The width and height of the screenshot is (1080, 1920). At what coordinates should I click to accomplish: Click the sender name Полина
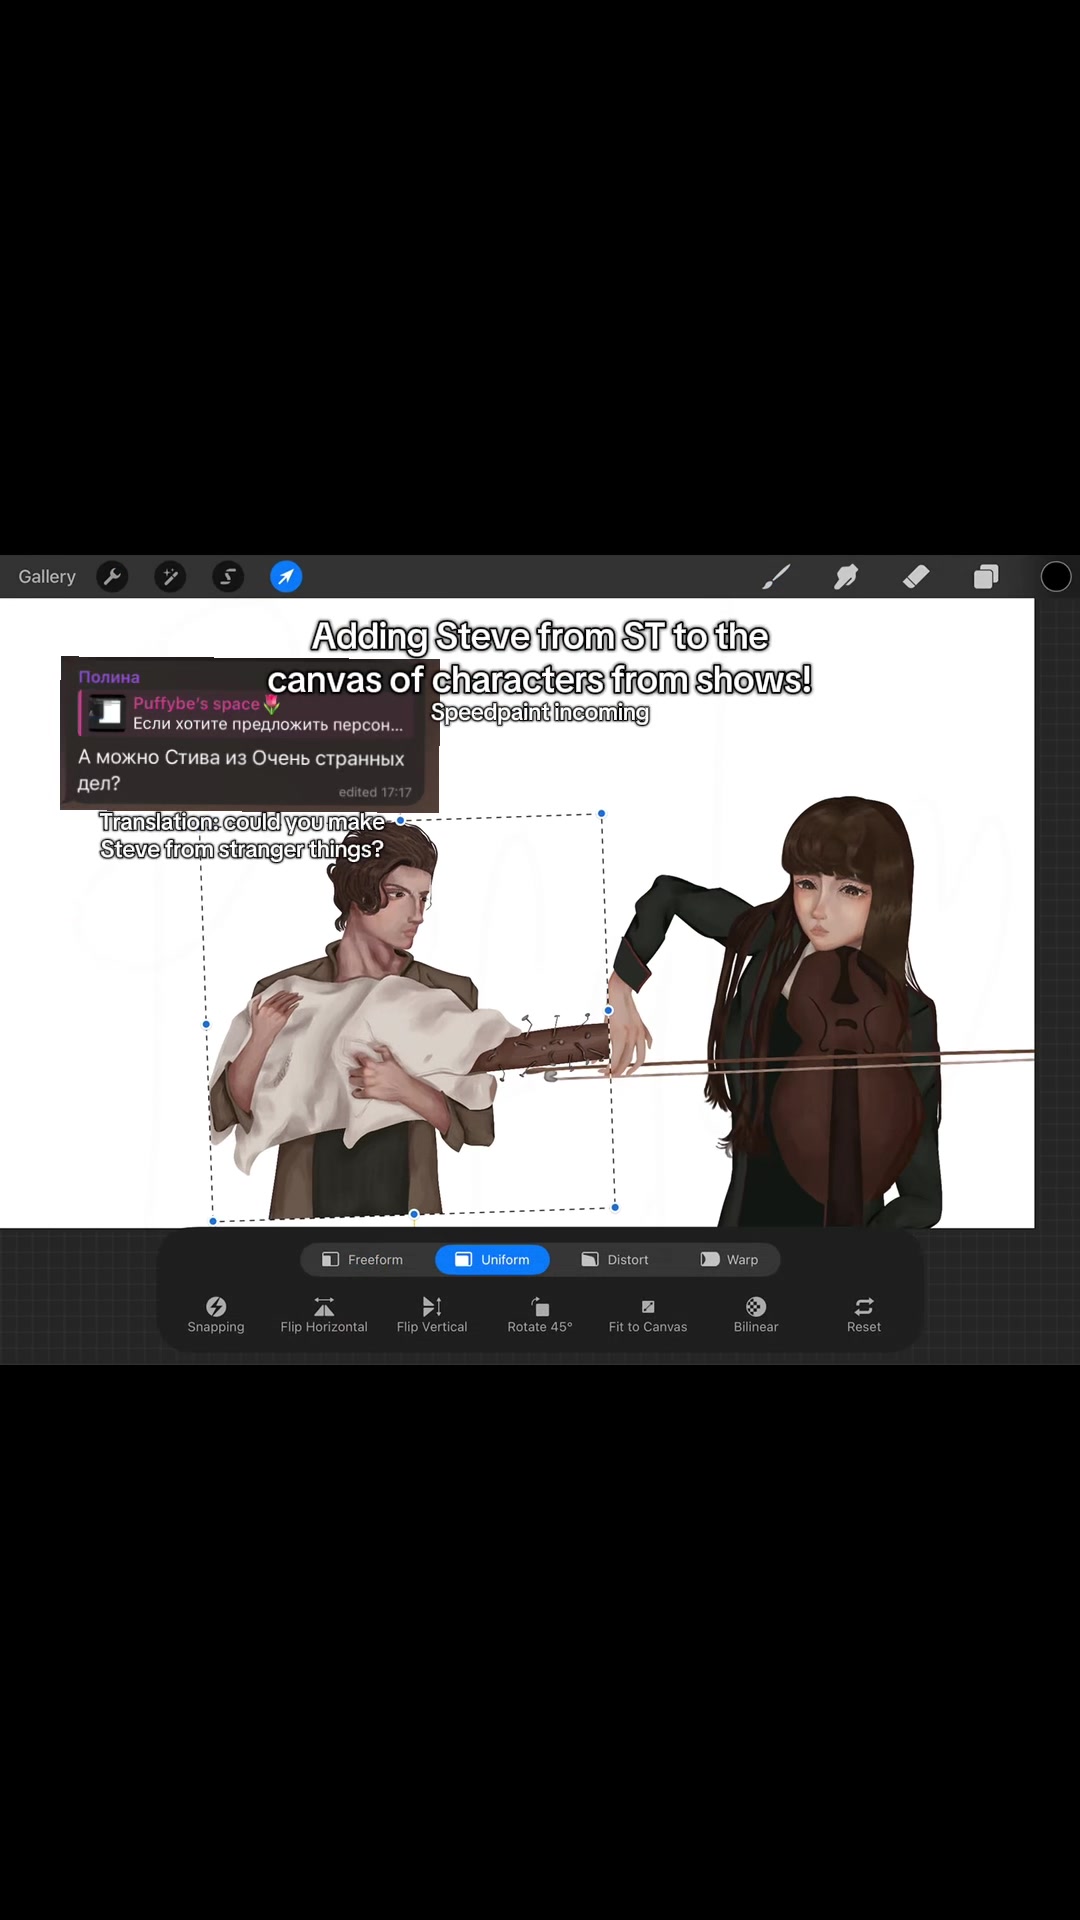109,677
